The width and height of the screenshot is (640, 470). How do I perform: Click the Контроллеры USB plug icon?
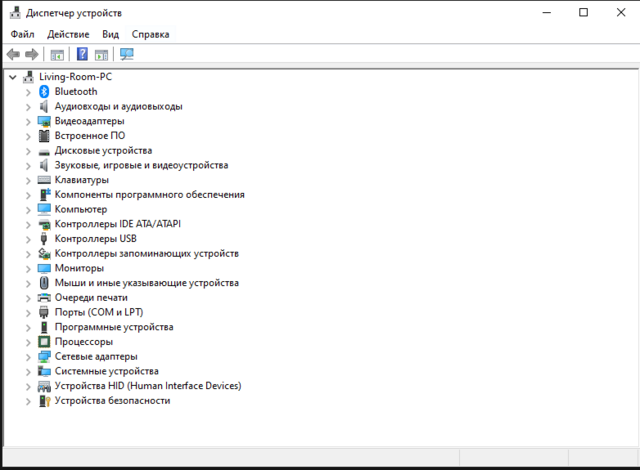point(44,239)
